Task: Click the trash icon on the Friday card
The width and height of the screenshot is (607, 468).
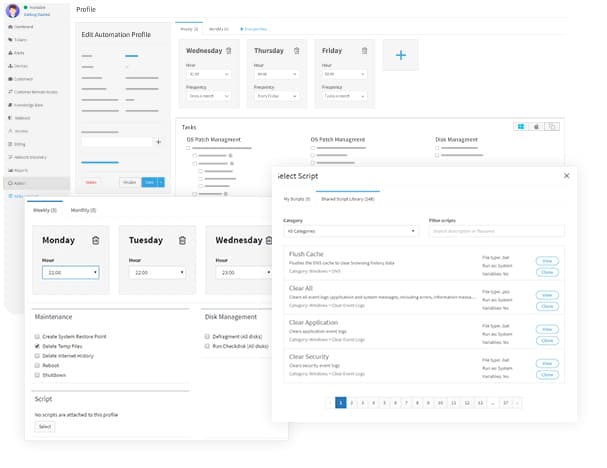Action: [x=365, y=50]
